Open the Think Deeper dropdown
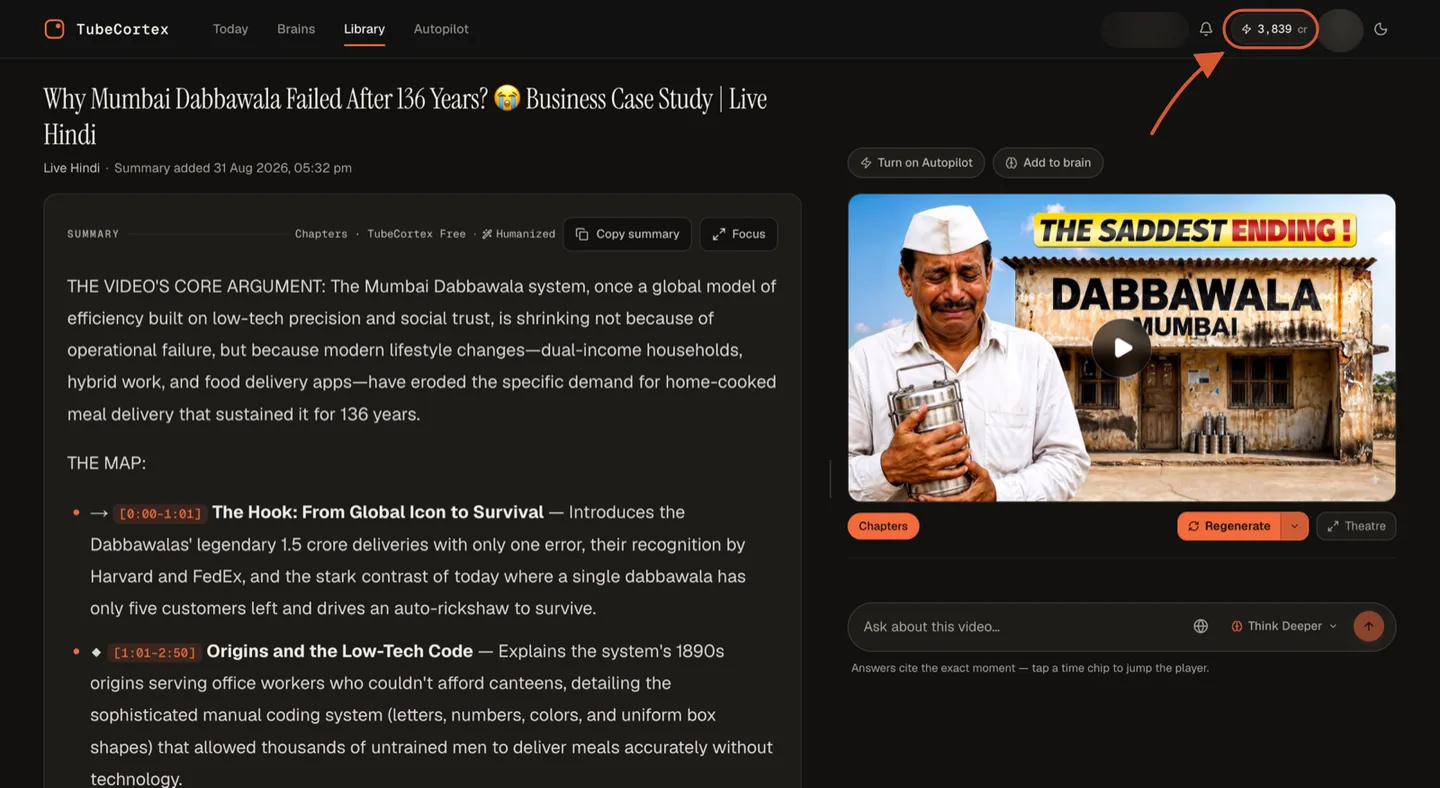 coord(1284,626)
